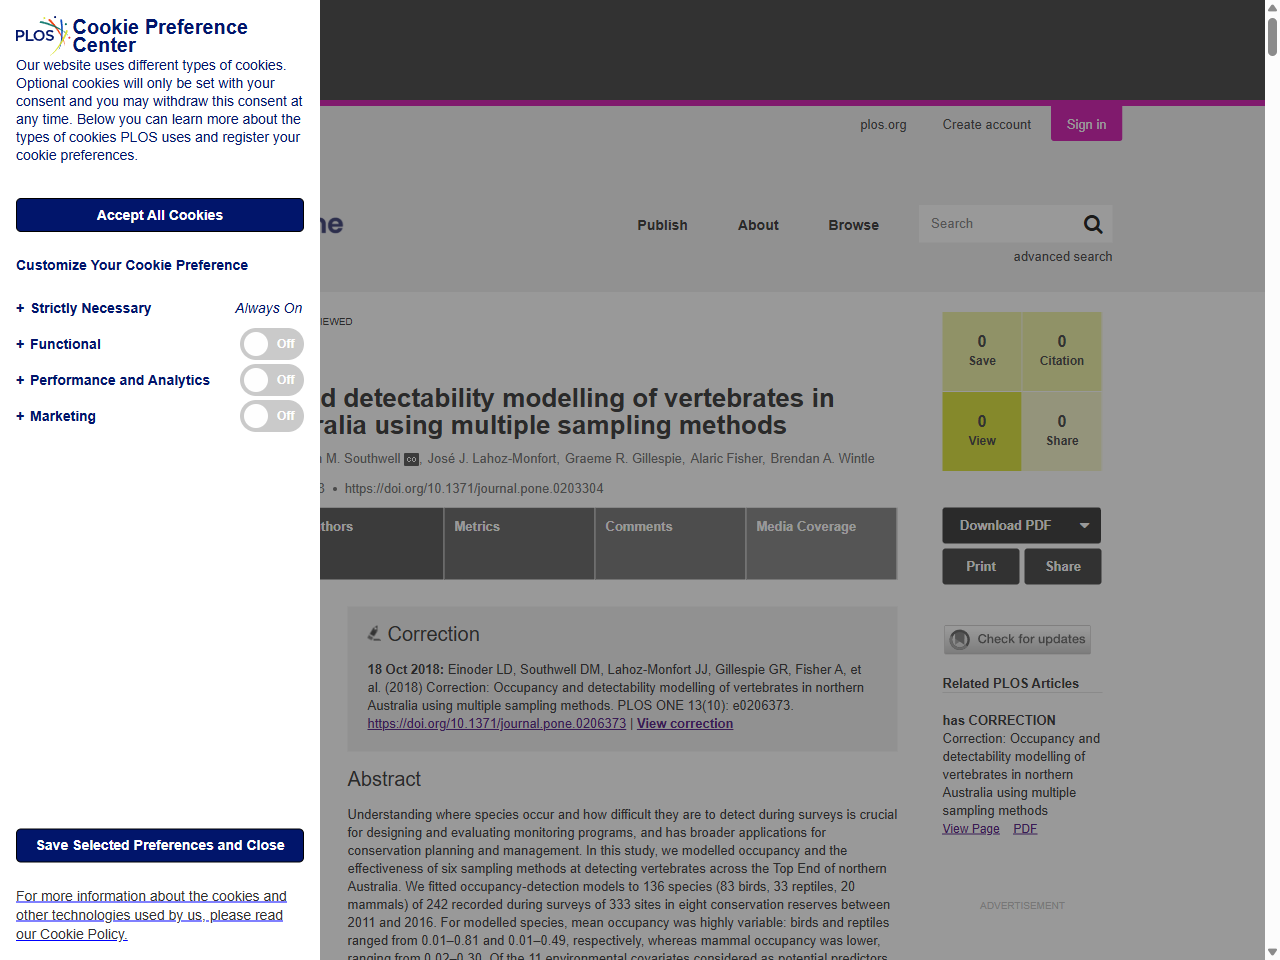Click inside the Search input field
The width and height of the screenshot is (1280, 960).
[x=1000, y=223]
